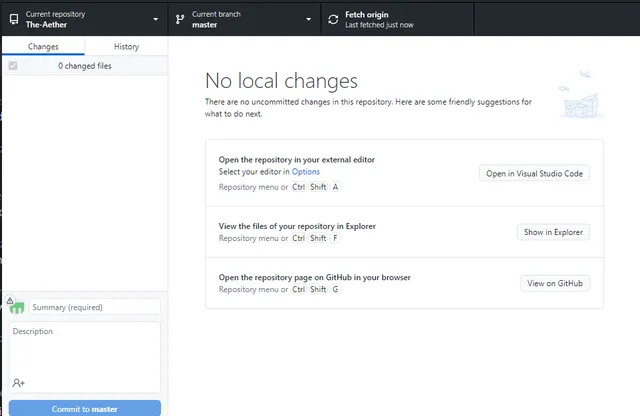The height and width of the screenshot is (416, 640).
Task: Click the Commit to master button
Action: tap(84, 408)
